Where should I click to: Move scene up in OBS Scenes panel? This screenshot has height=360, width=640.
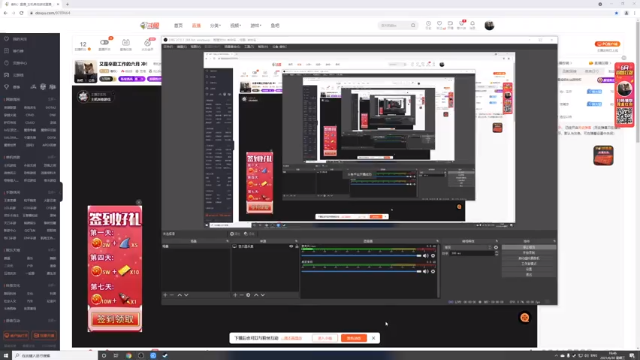180,295
